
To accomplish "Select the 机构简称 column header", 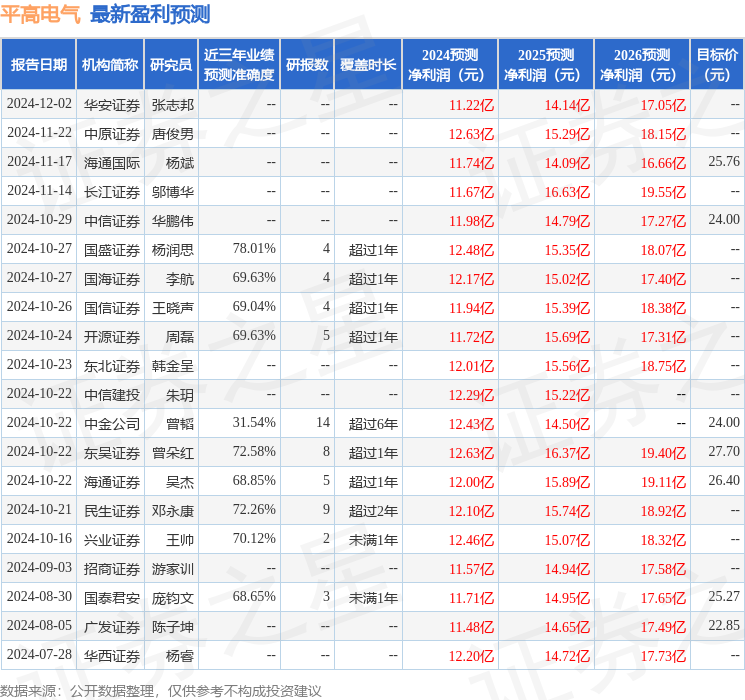I will pos(110,65).
